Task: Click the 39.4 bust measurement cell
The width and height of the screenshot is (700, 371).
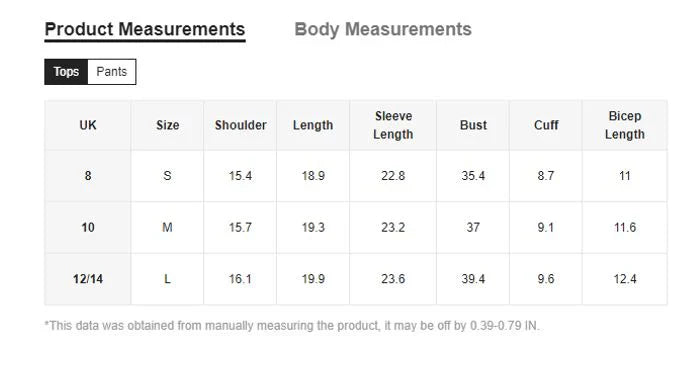Action: click(473, 279)
